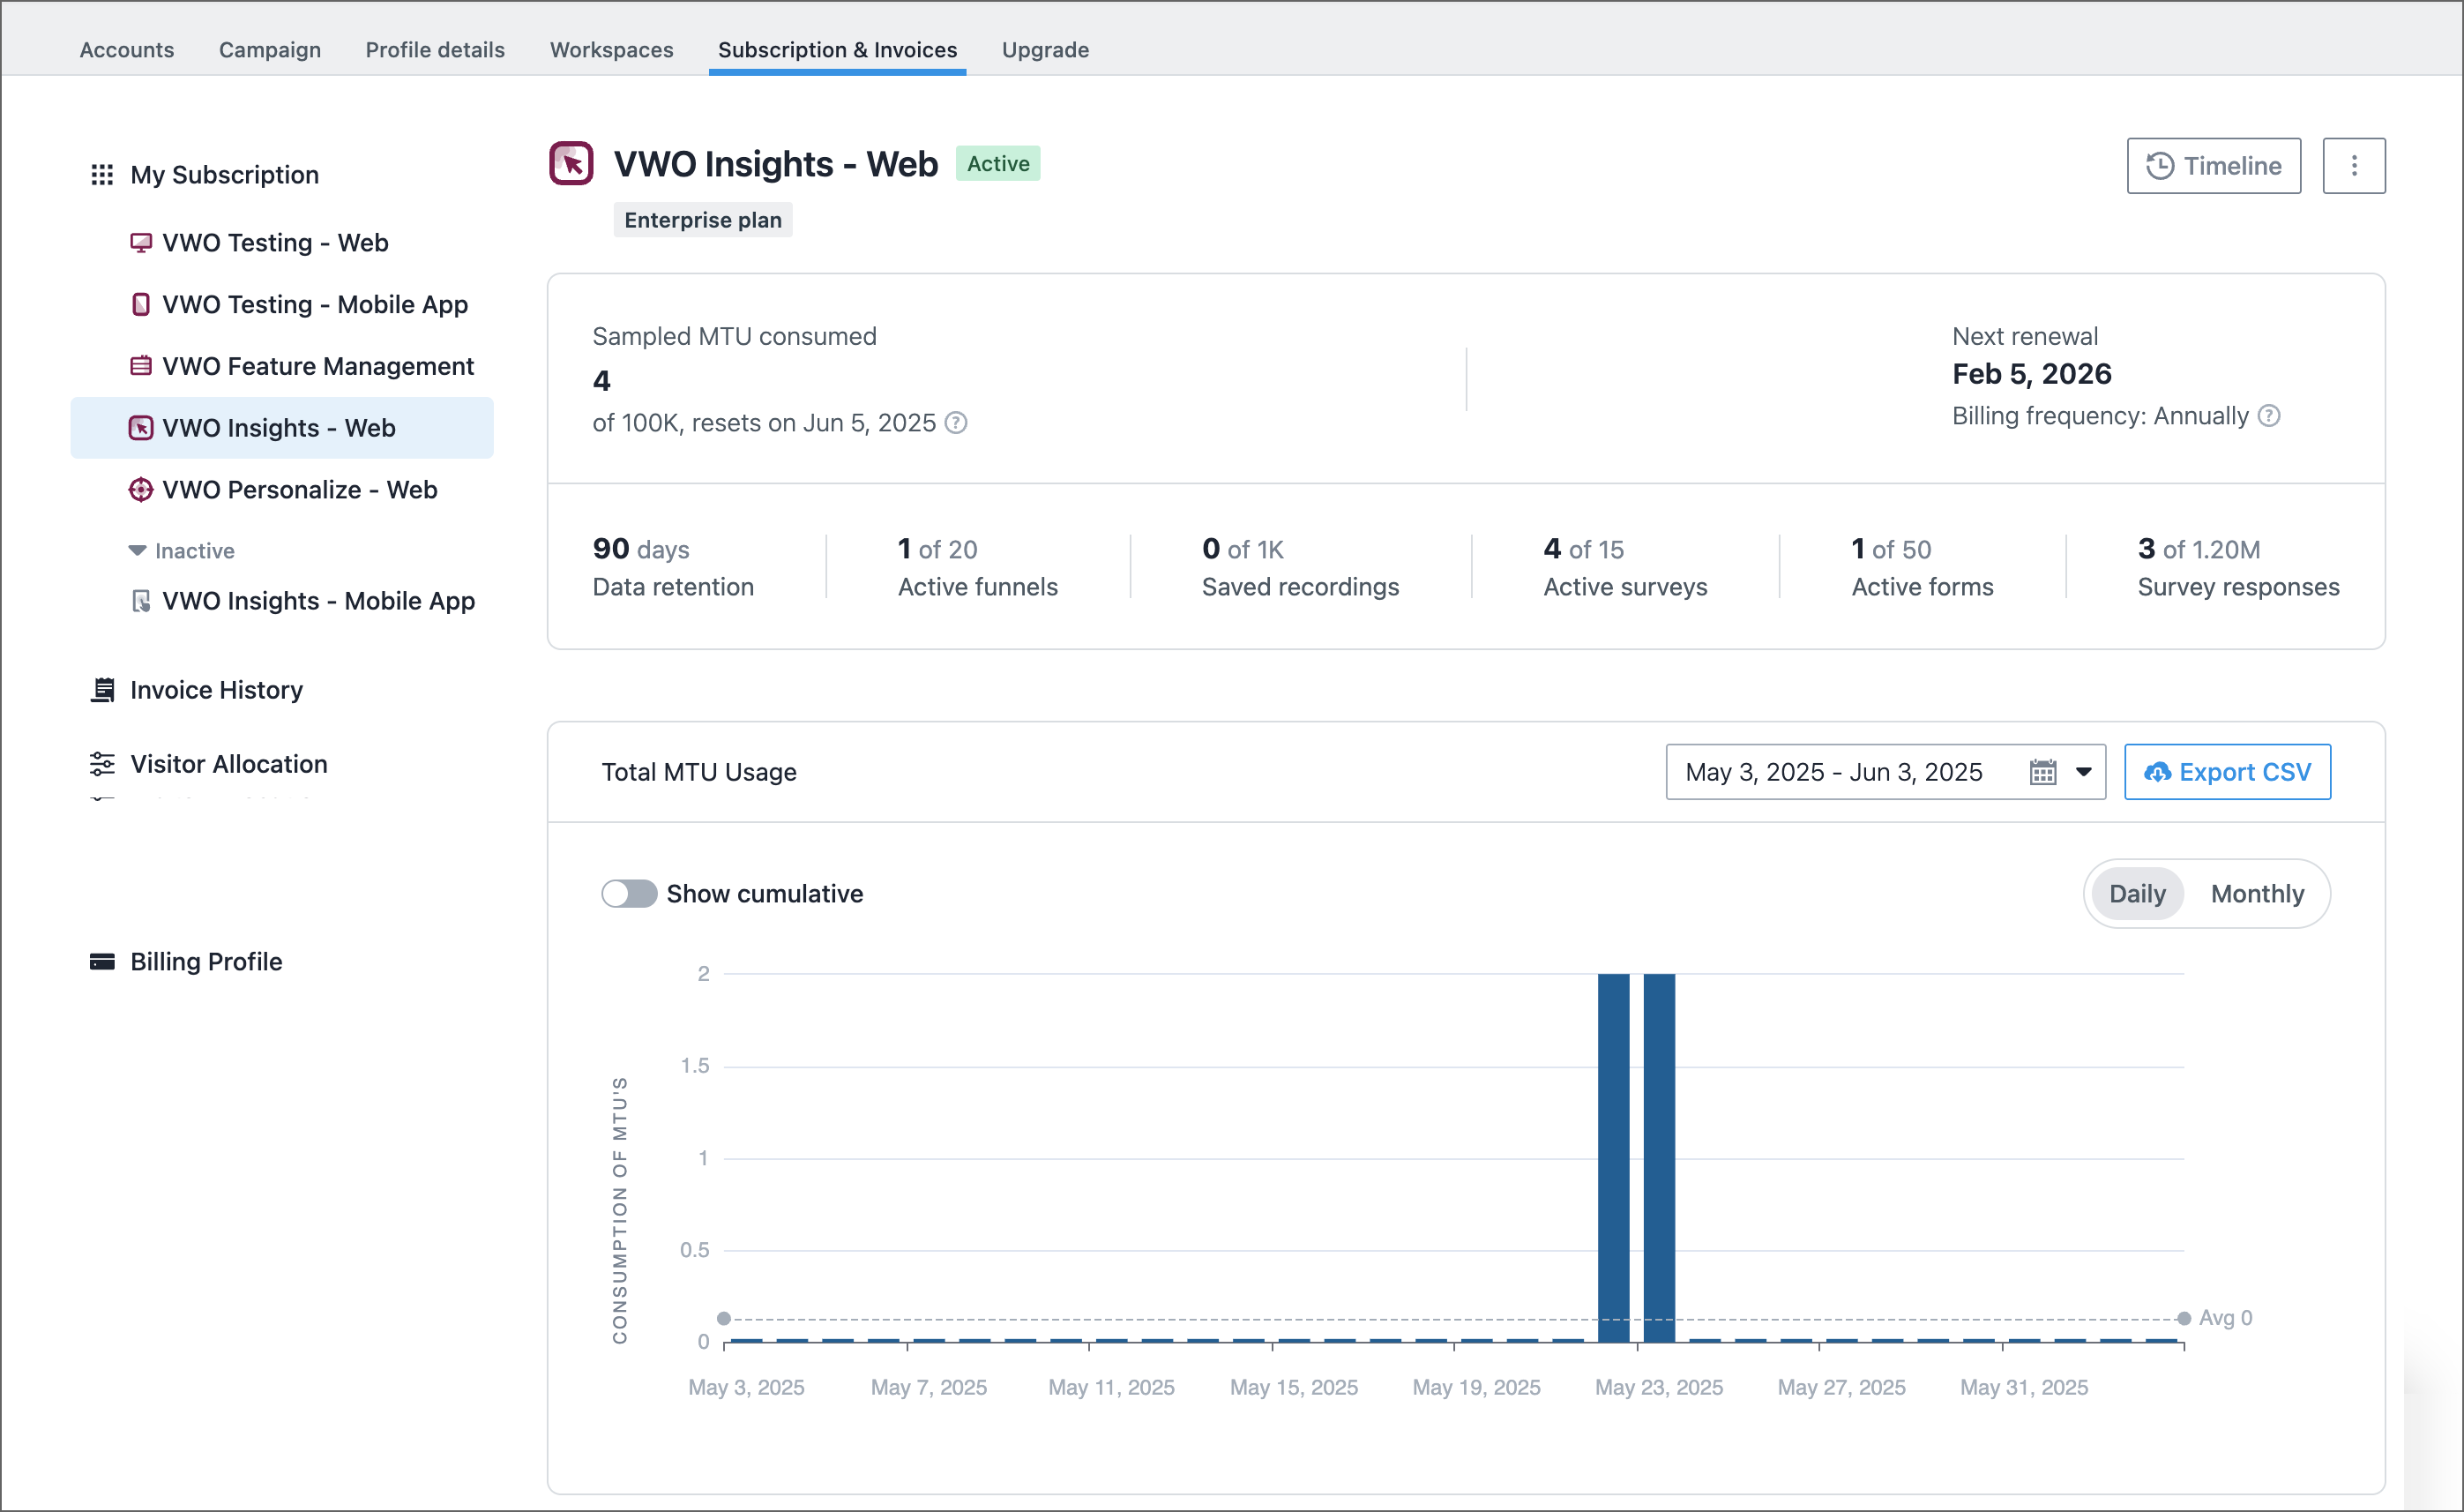
Task: Select the Daily view option
Action: click(2137, 894)
